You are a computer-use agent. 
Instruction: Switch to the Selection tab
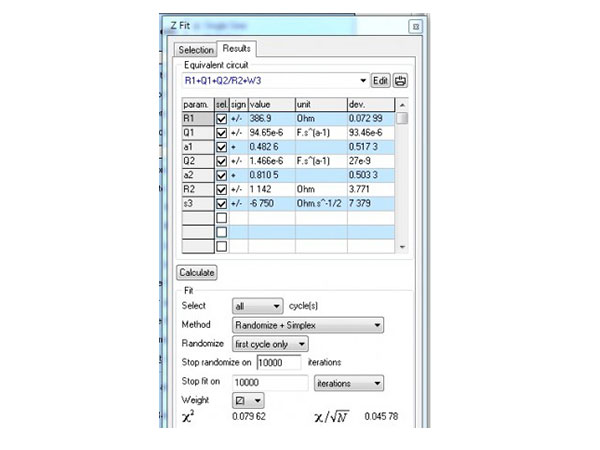(x=196, y=49)
